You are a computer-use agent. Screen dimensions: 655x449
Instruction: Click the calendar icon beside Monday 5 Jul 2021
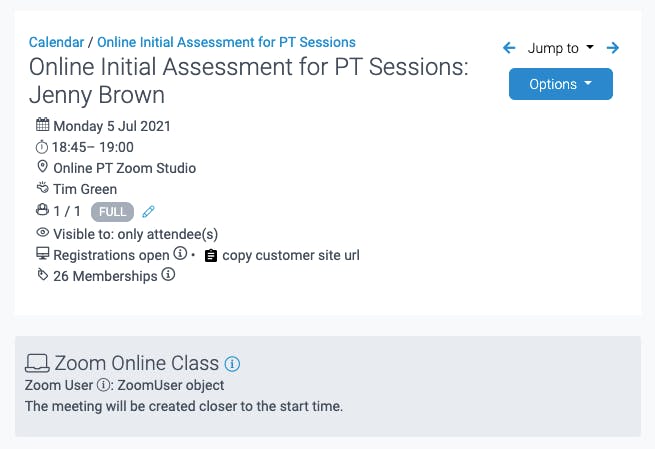point(43,124)
